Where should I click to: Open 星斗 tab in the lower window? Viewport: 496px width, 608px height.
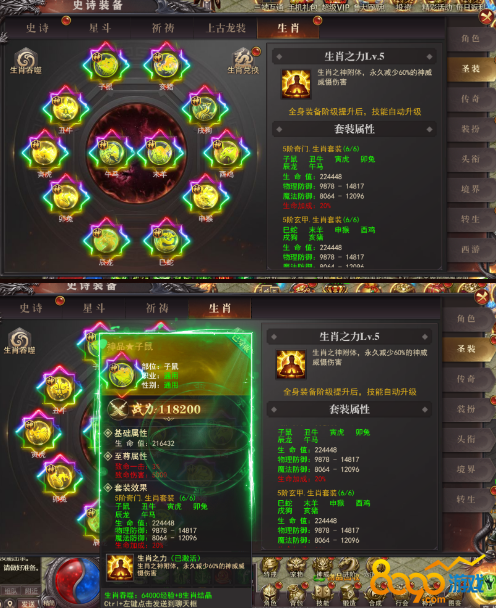click(x=94, y=308)
